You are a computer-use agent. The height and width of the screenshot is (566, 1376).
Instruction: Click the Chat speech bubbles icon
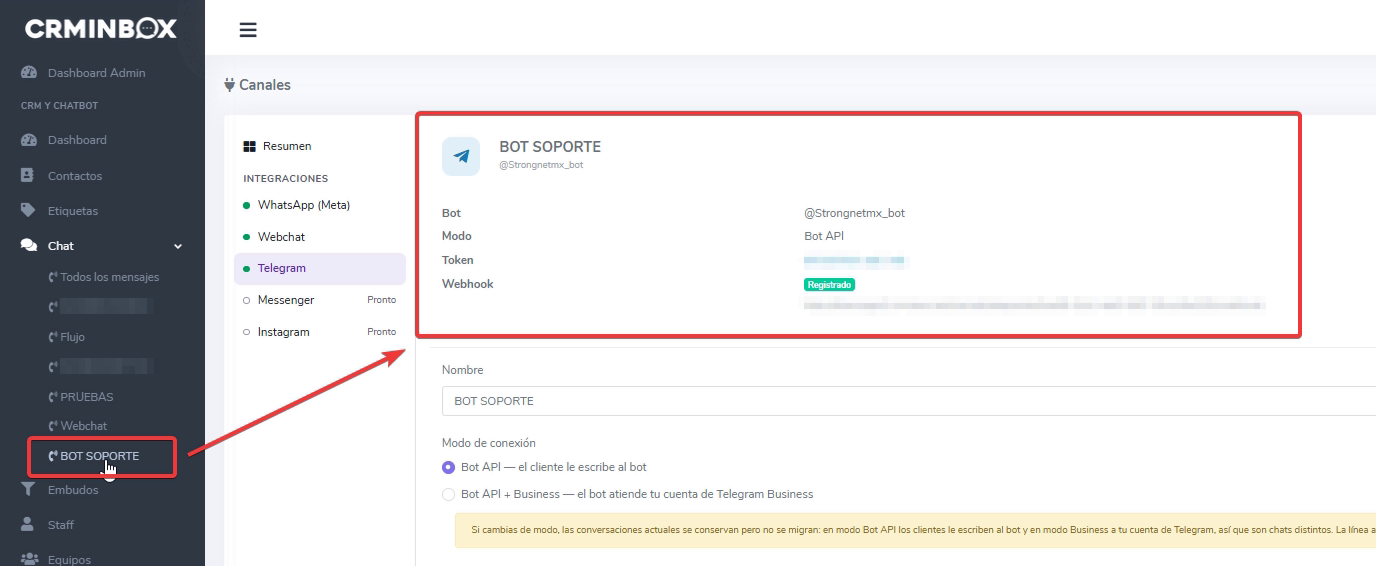28,246
